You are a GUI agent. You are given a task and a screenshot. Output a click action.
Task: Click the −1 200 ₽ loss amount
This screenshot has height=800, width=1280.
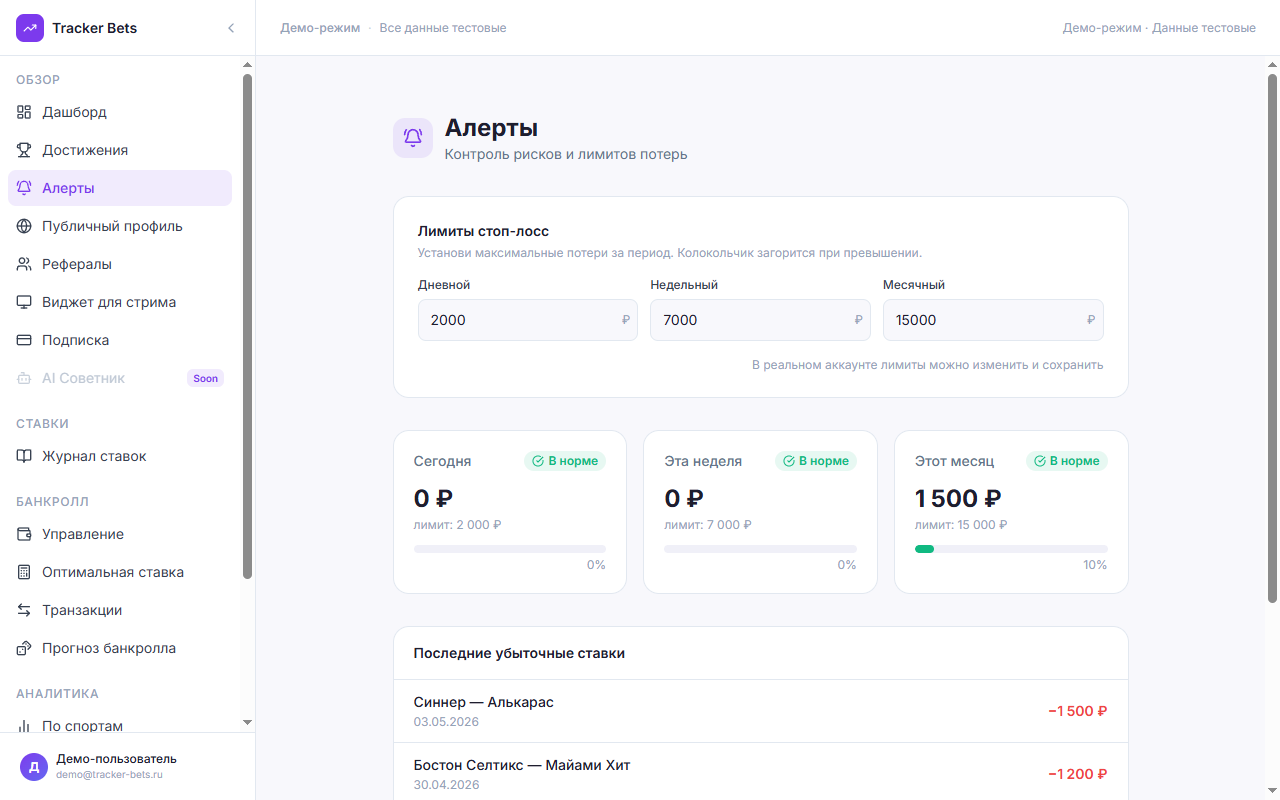pos(1078,774)
